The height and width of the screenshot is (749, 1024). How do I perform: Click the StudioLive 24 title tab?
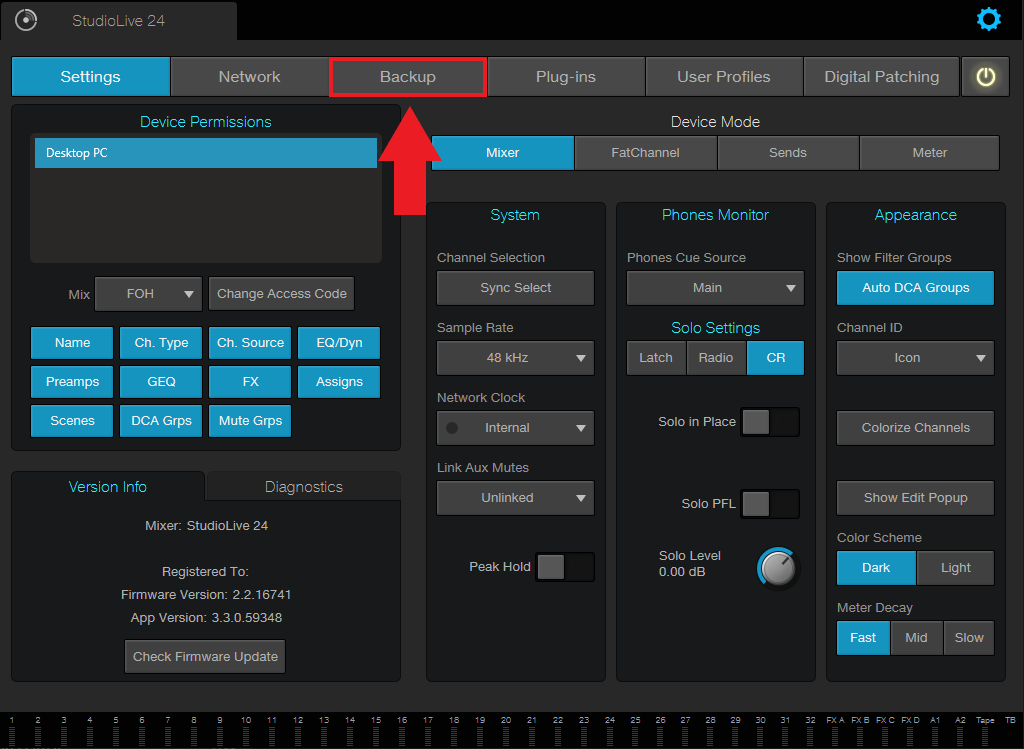coord(118,21)
